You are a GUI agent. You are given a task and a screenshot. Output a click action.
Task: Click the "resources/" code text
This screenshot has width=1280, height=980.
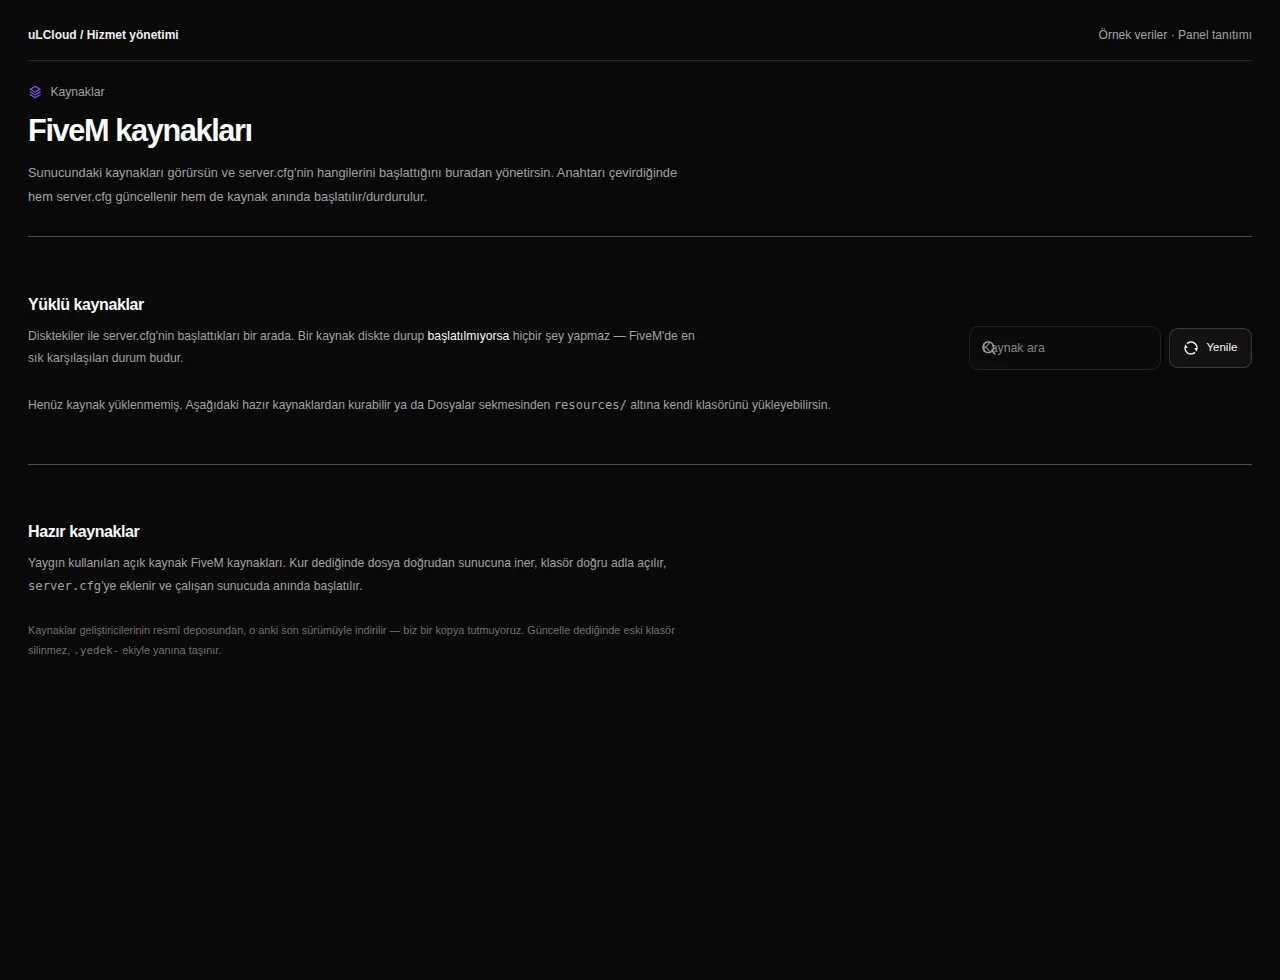(590, 405)
